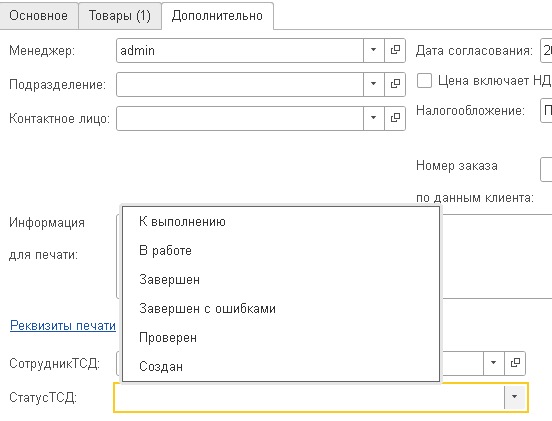Open the Подразделение record via open icon
The image size is (552, 421).
coord(395,84)
